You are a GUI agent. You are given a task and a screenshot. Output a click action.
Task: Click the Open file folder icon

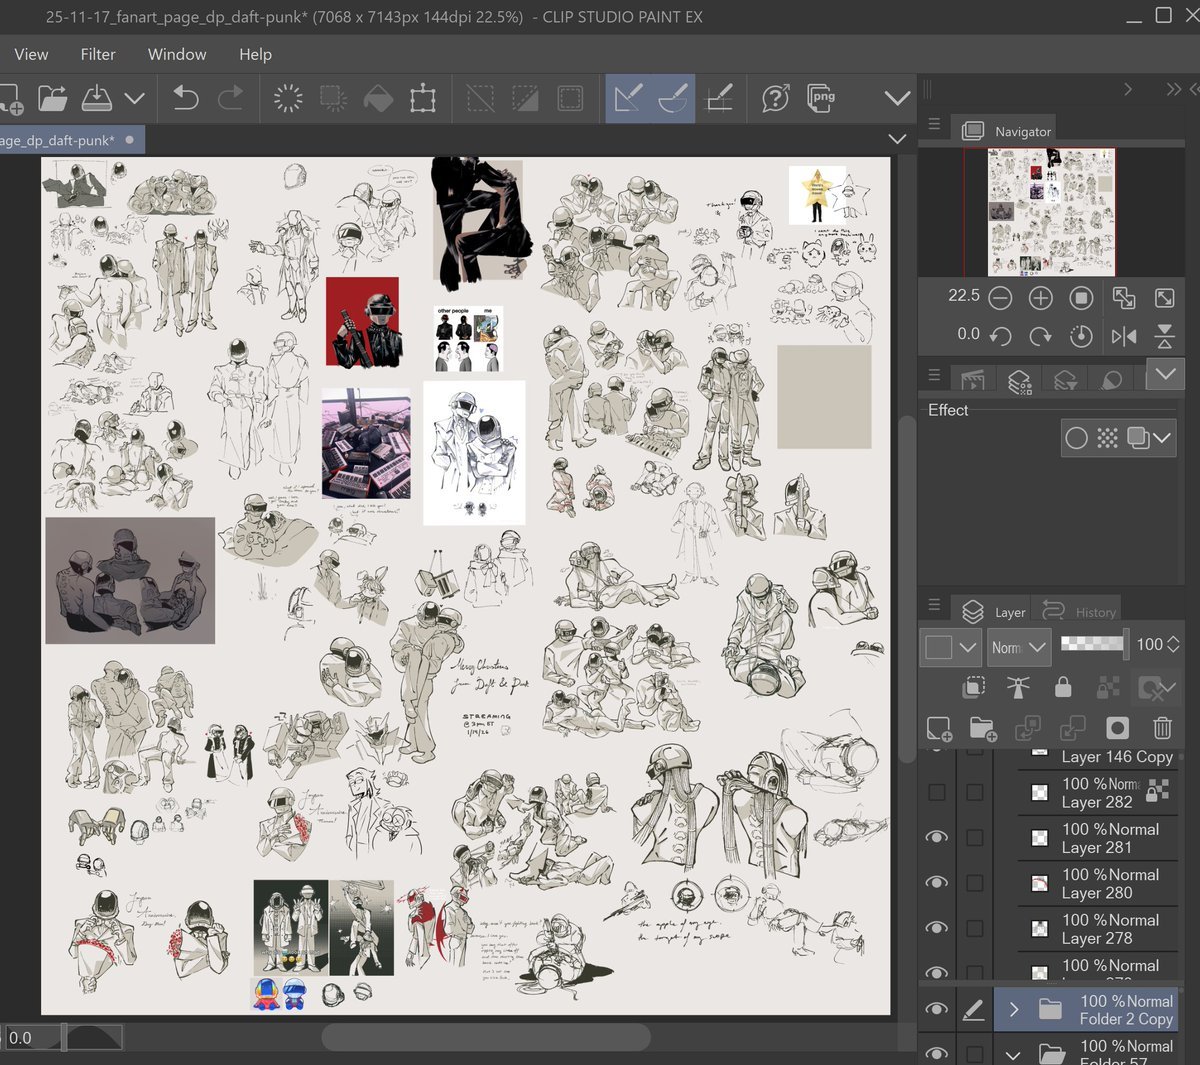pos(52,98)
